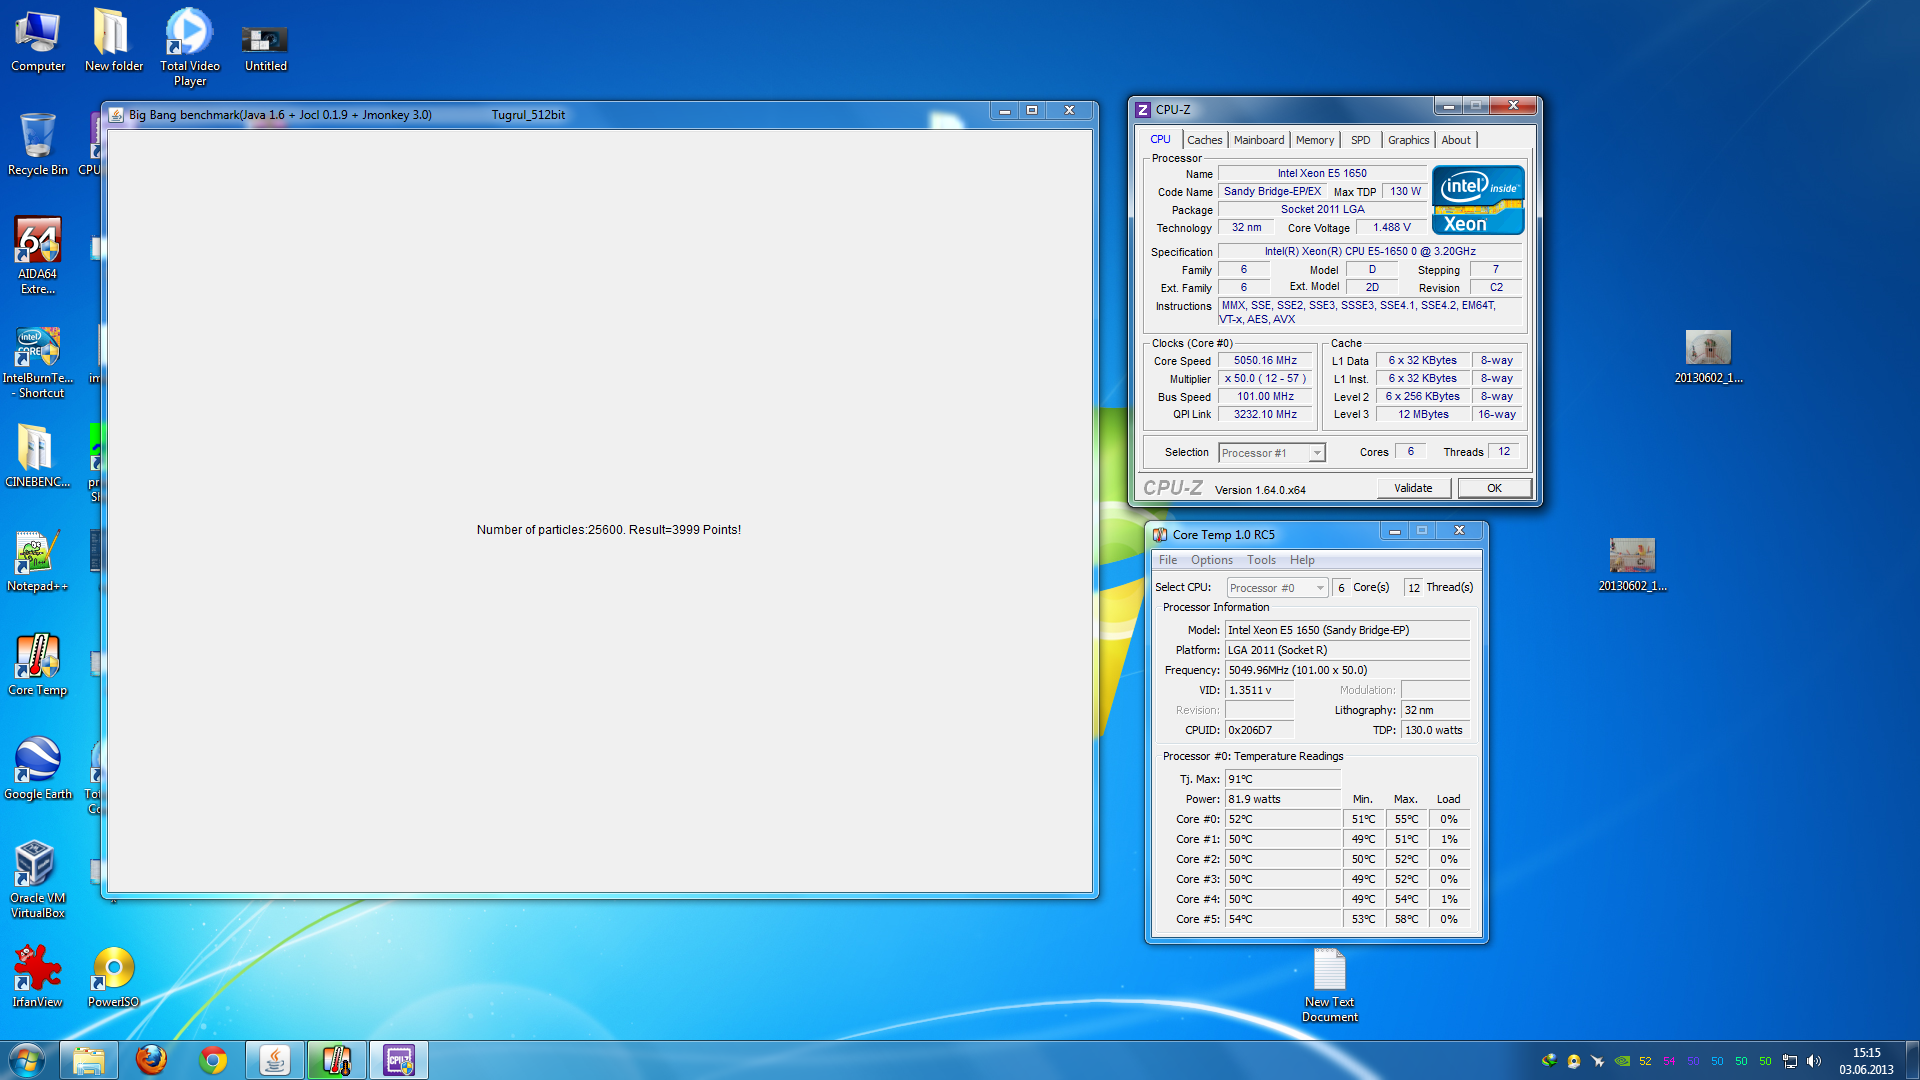Screen dimensions: 1920x1080
Task: Minimize the Big Bang benchmark window
Action: [x=1004, y=111]
